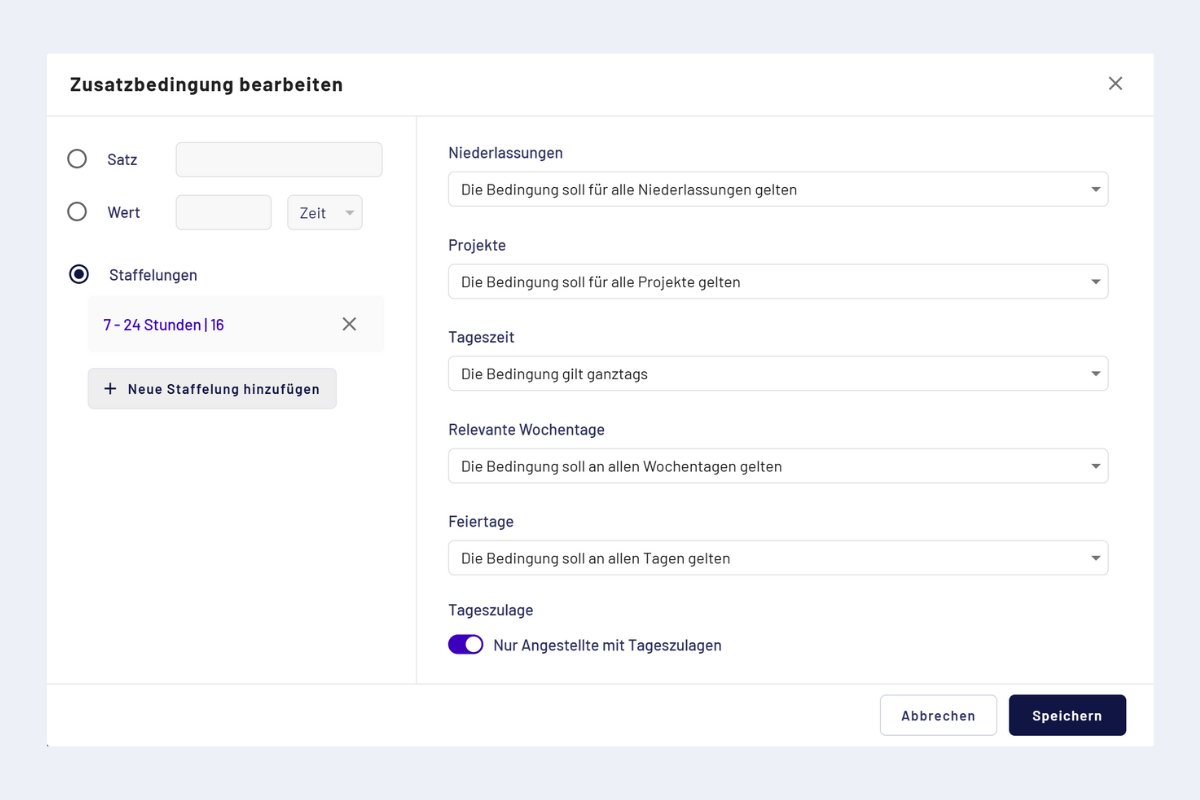Click the Zusatzbedingung bearbeiten heading
The width and height of the screenshot is (1200, 800).
pyautogui.click(x=206, y=85)
